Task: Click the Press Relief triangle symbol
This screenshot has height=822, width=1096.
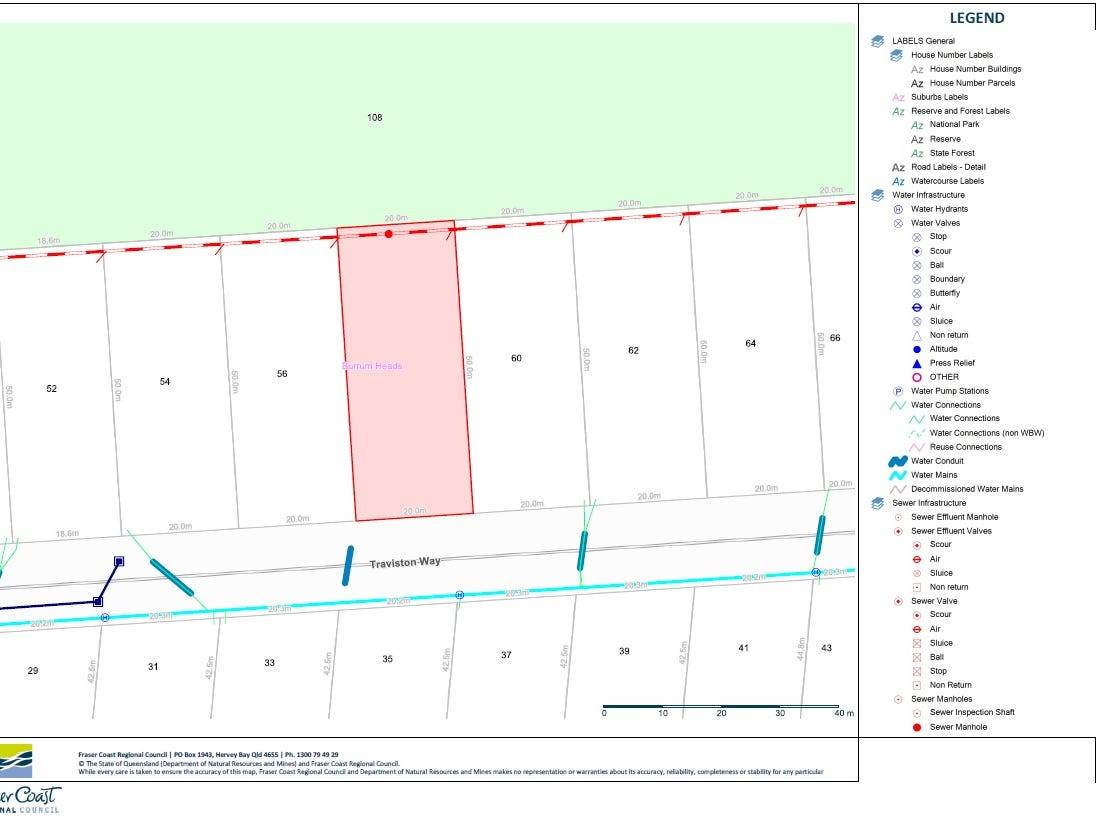Action: [916, 363]
